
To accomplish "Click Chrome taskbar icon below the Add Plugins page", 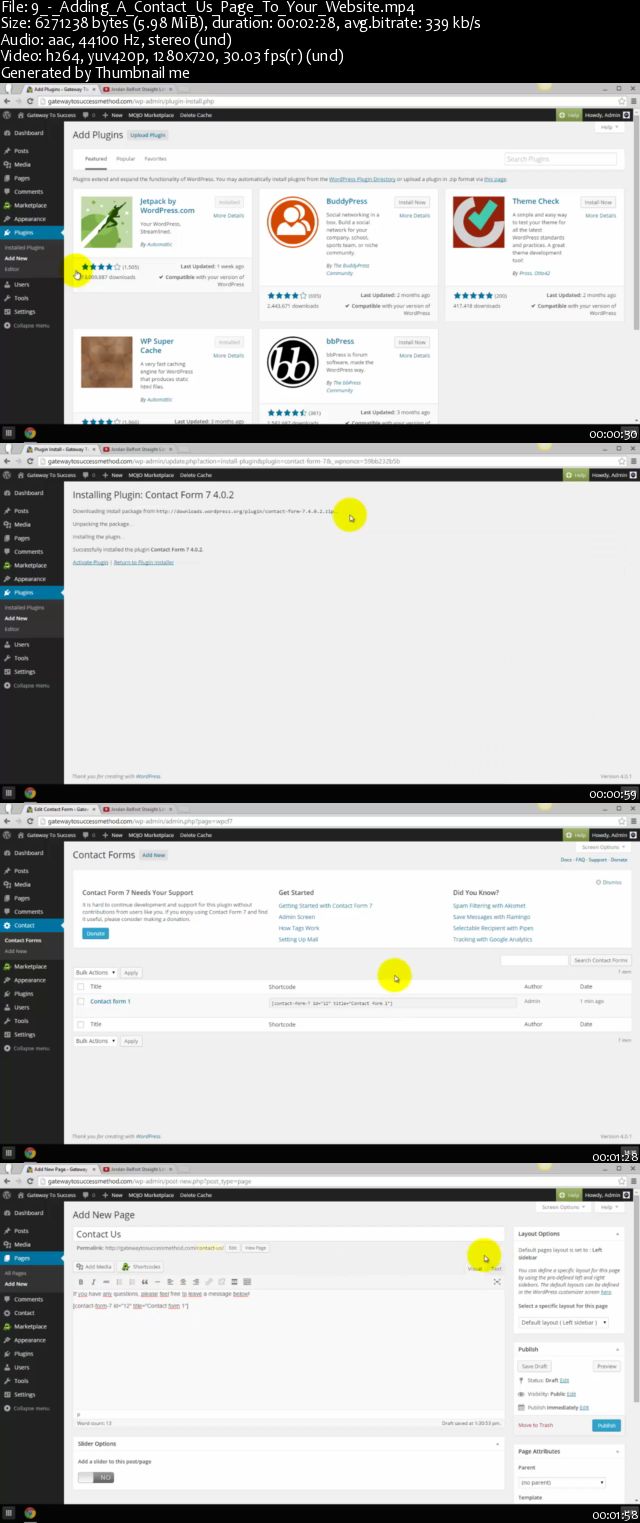I will click(30, 433).
